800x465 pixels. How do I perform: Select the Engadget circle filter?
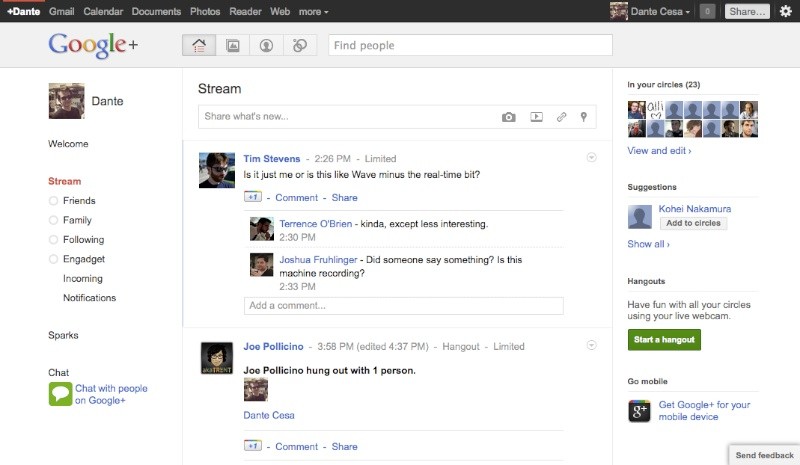click(77, 259)
